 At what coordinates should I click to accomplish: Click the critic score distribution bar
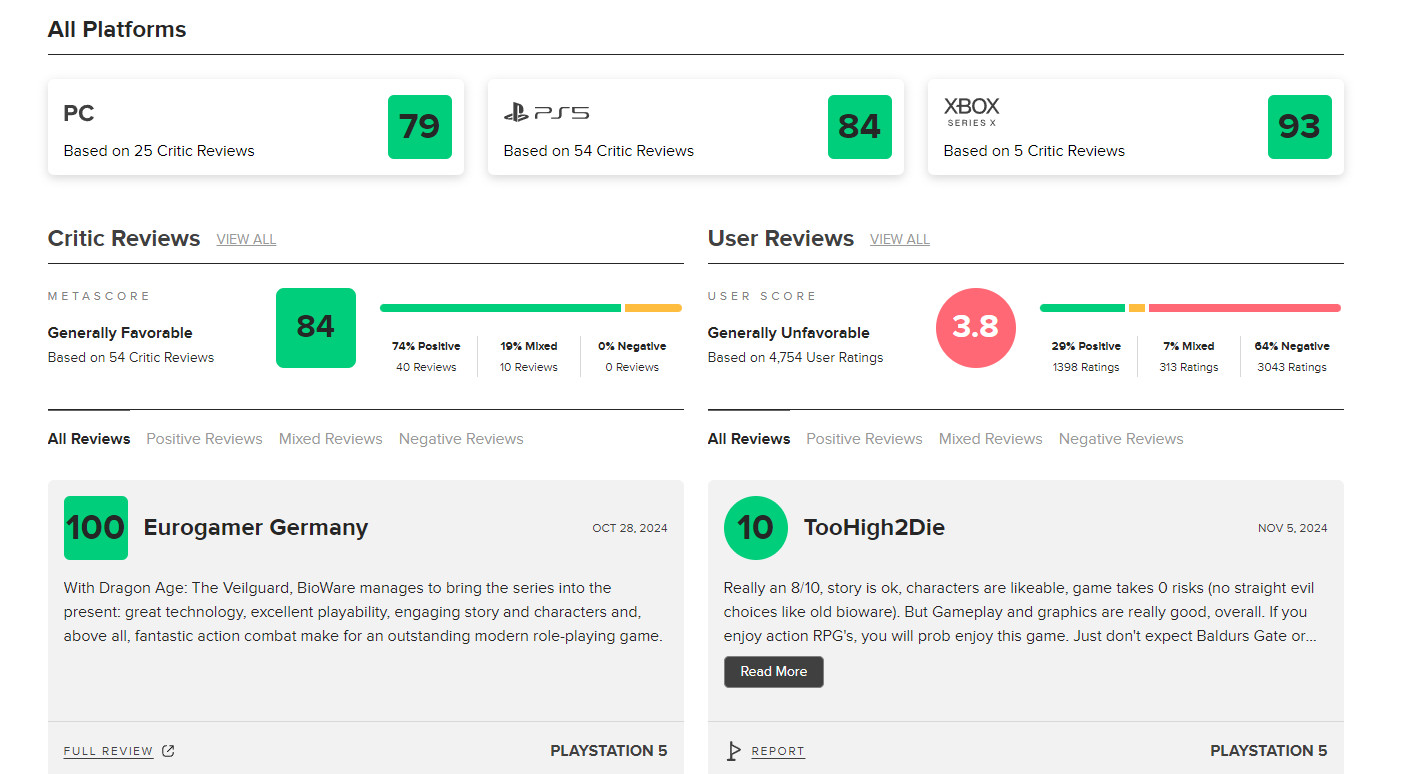[x=531, y=308]
